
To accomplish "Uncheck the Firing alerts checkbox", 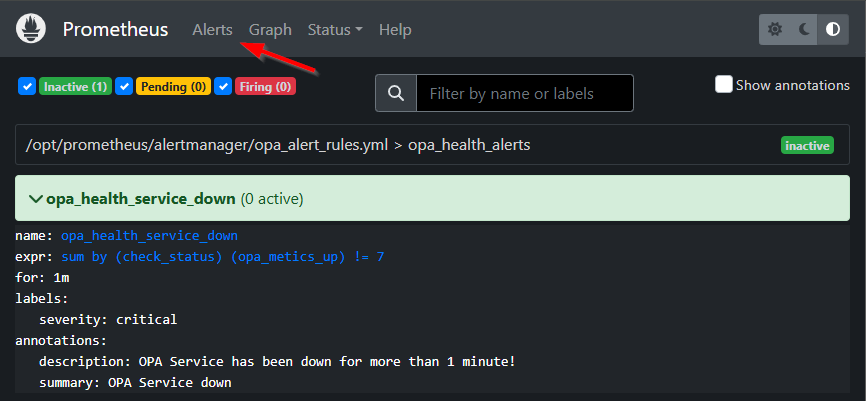I will [x=223, y=86].
